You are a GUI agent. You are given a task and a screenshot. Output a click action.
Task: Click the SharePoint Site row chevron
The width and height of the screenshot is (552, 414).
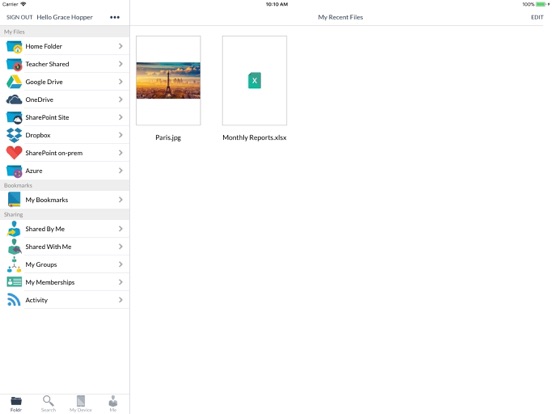[120, 117]
